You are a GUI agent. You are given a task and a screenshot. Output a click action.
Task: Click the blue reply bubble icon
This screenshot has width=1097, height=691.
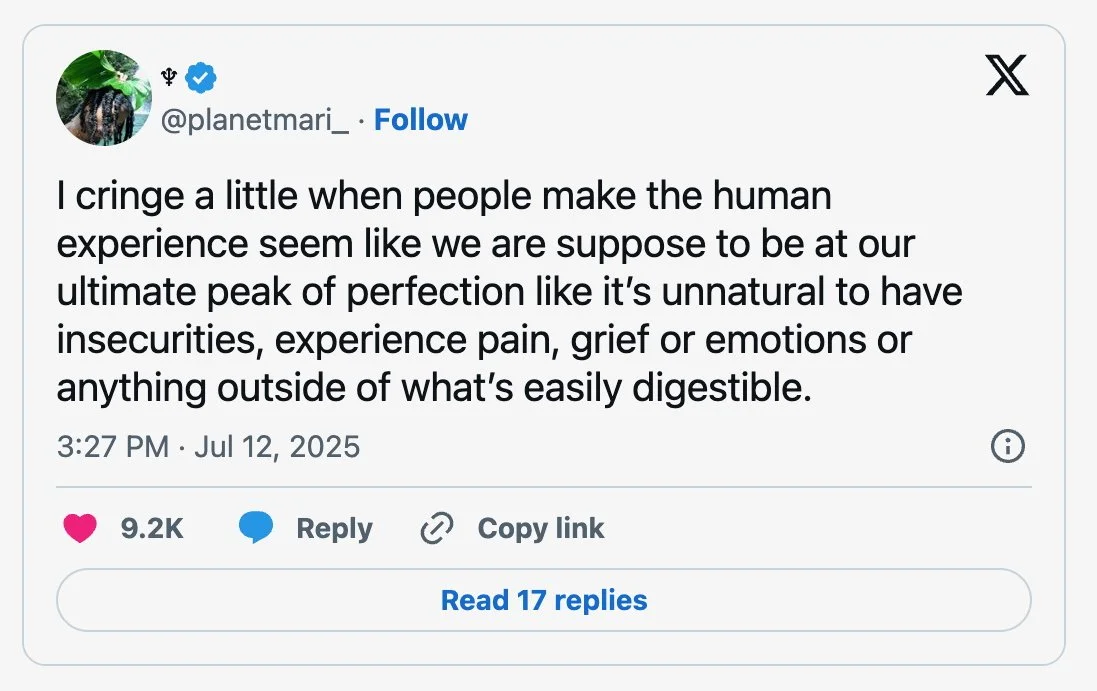click(256, 528)
